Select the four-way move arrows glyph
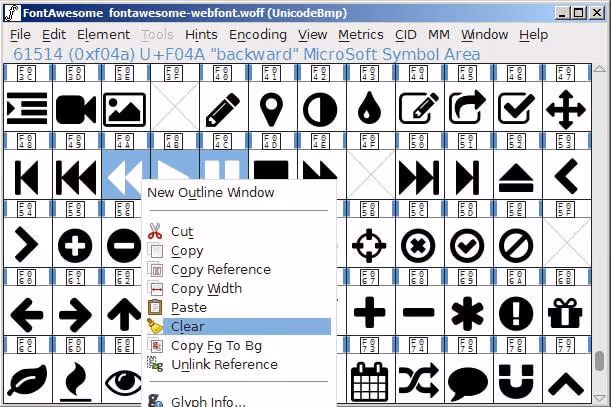611x407 pixels. pos(566,110)
